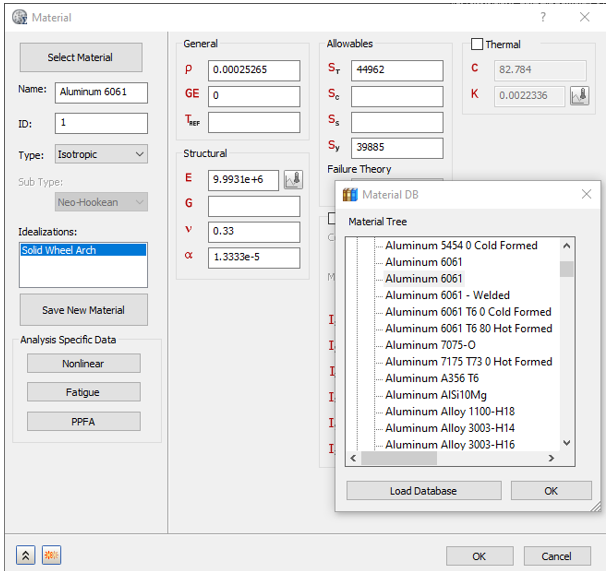Click material tree scroll down arrow

567,443
